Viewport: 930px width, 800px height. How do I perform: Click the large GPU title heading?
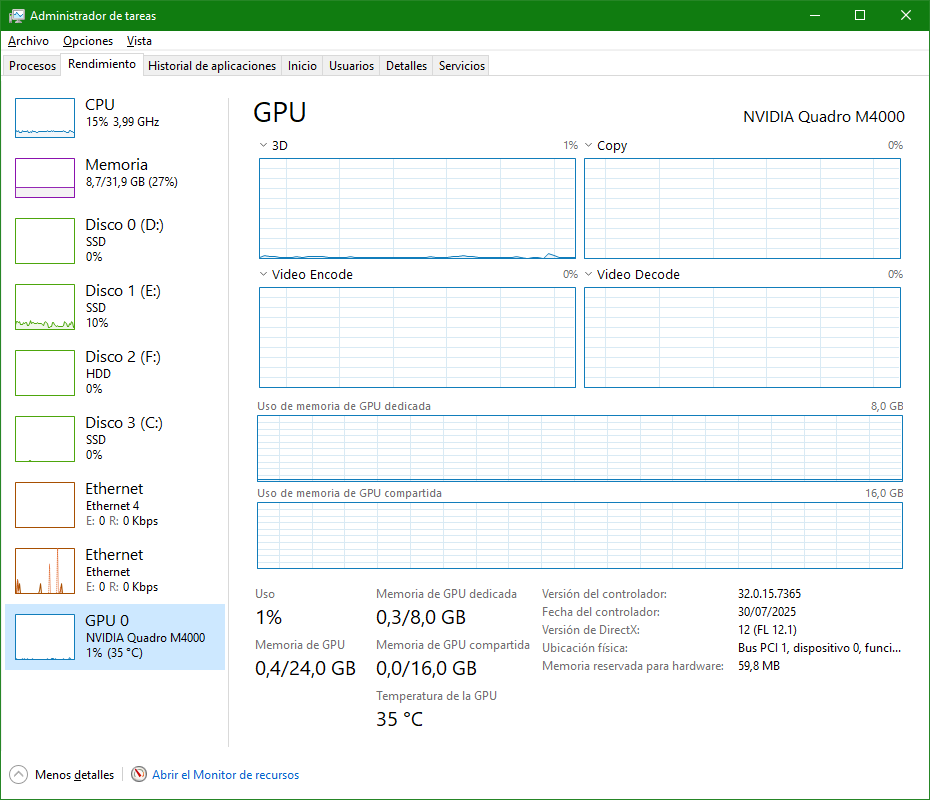coord(279,113)
